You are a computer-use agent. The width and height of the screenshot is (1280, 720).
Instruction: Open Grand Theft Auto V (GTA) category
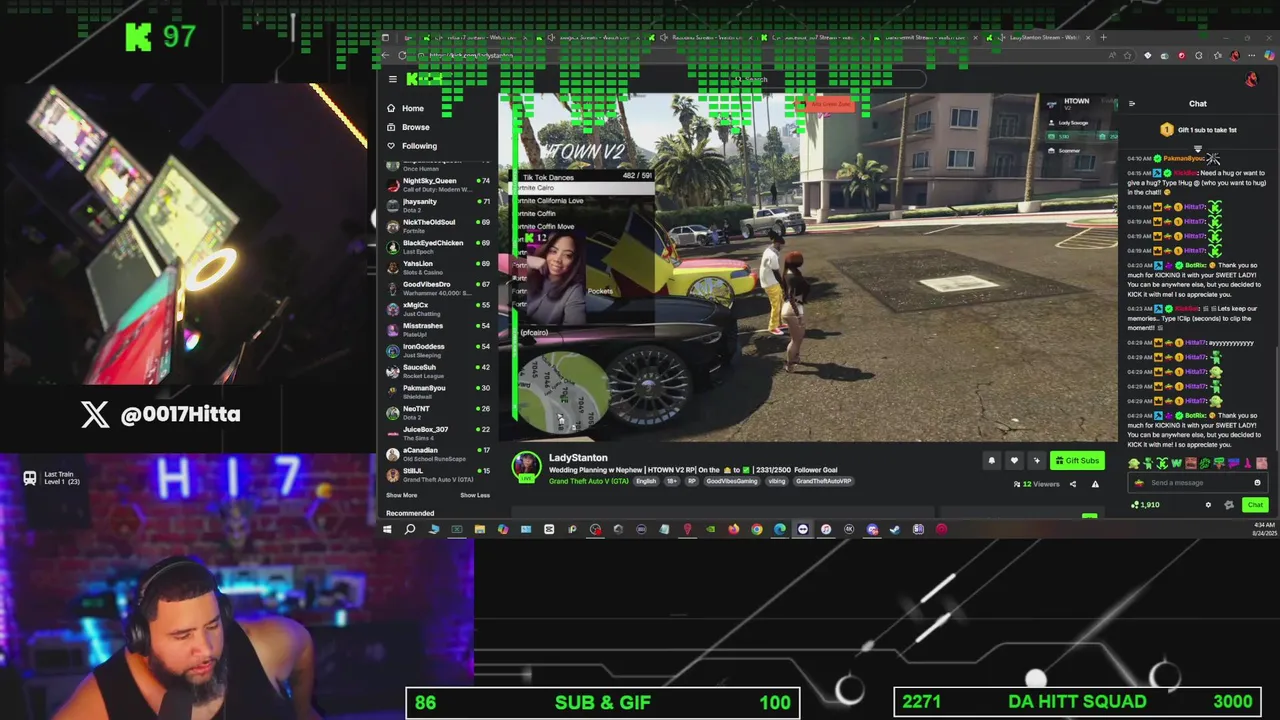pos(589,481)
